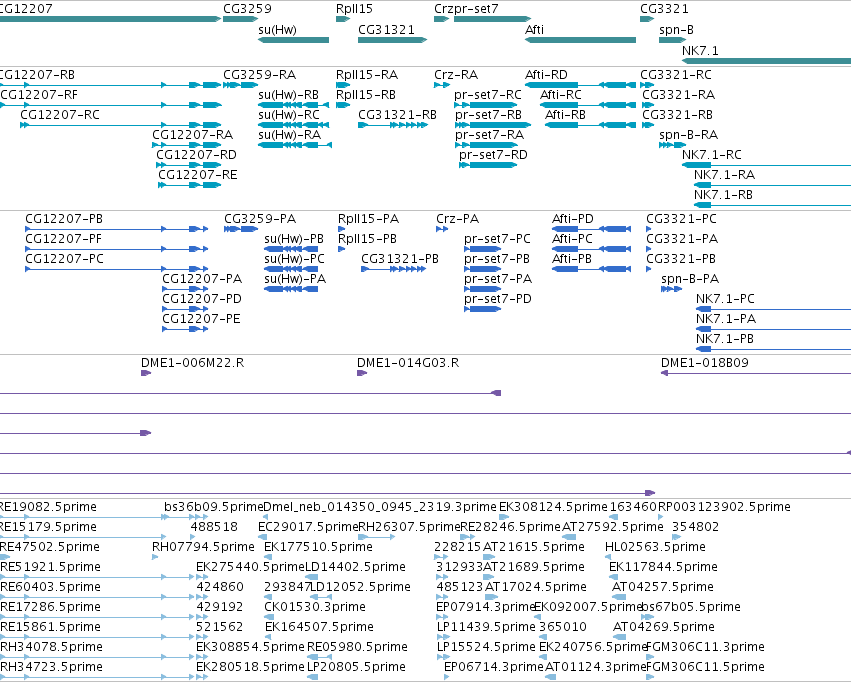Select the bs36b09.5prime EST label
This screenshot has width=851, height=682.
(213, 507)
